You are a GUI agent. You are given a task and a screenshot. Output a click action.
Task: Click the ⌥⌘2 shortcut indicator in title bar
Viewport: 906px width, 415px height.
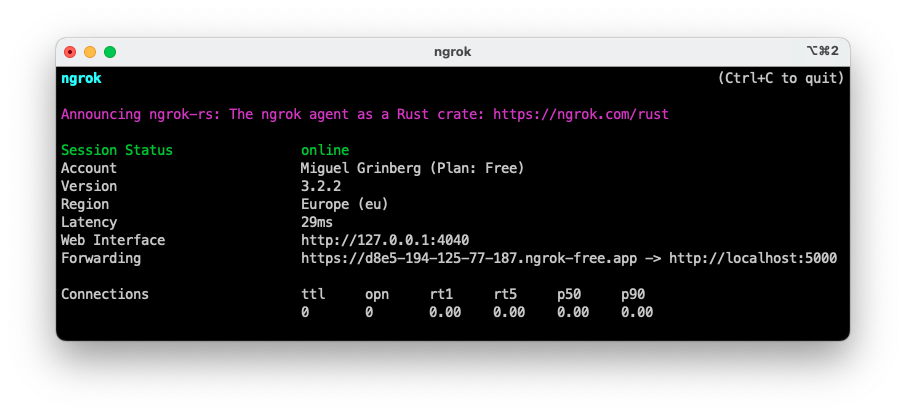tap(822, 51)
